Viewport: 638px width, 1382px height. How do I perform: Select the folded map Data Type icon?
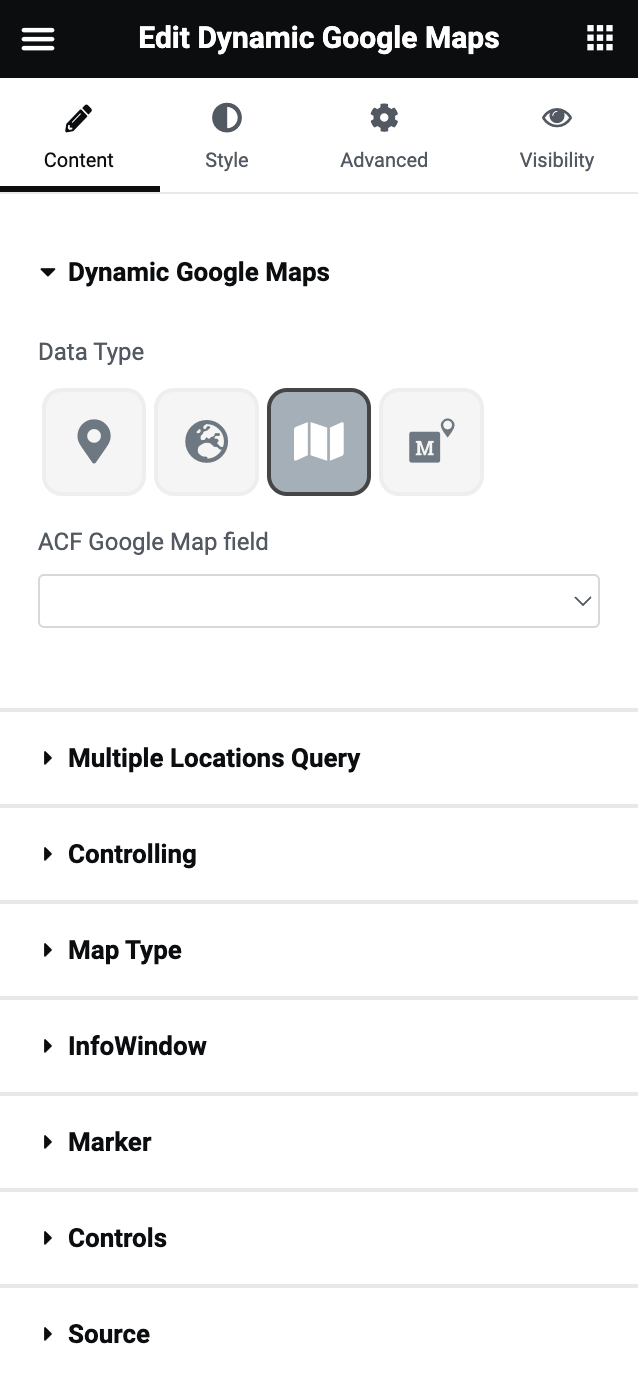pos(318,441)
